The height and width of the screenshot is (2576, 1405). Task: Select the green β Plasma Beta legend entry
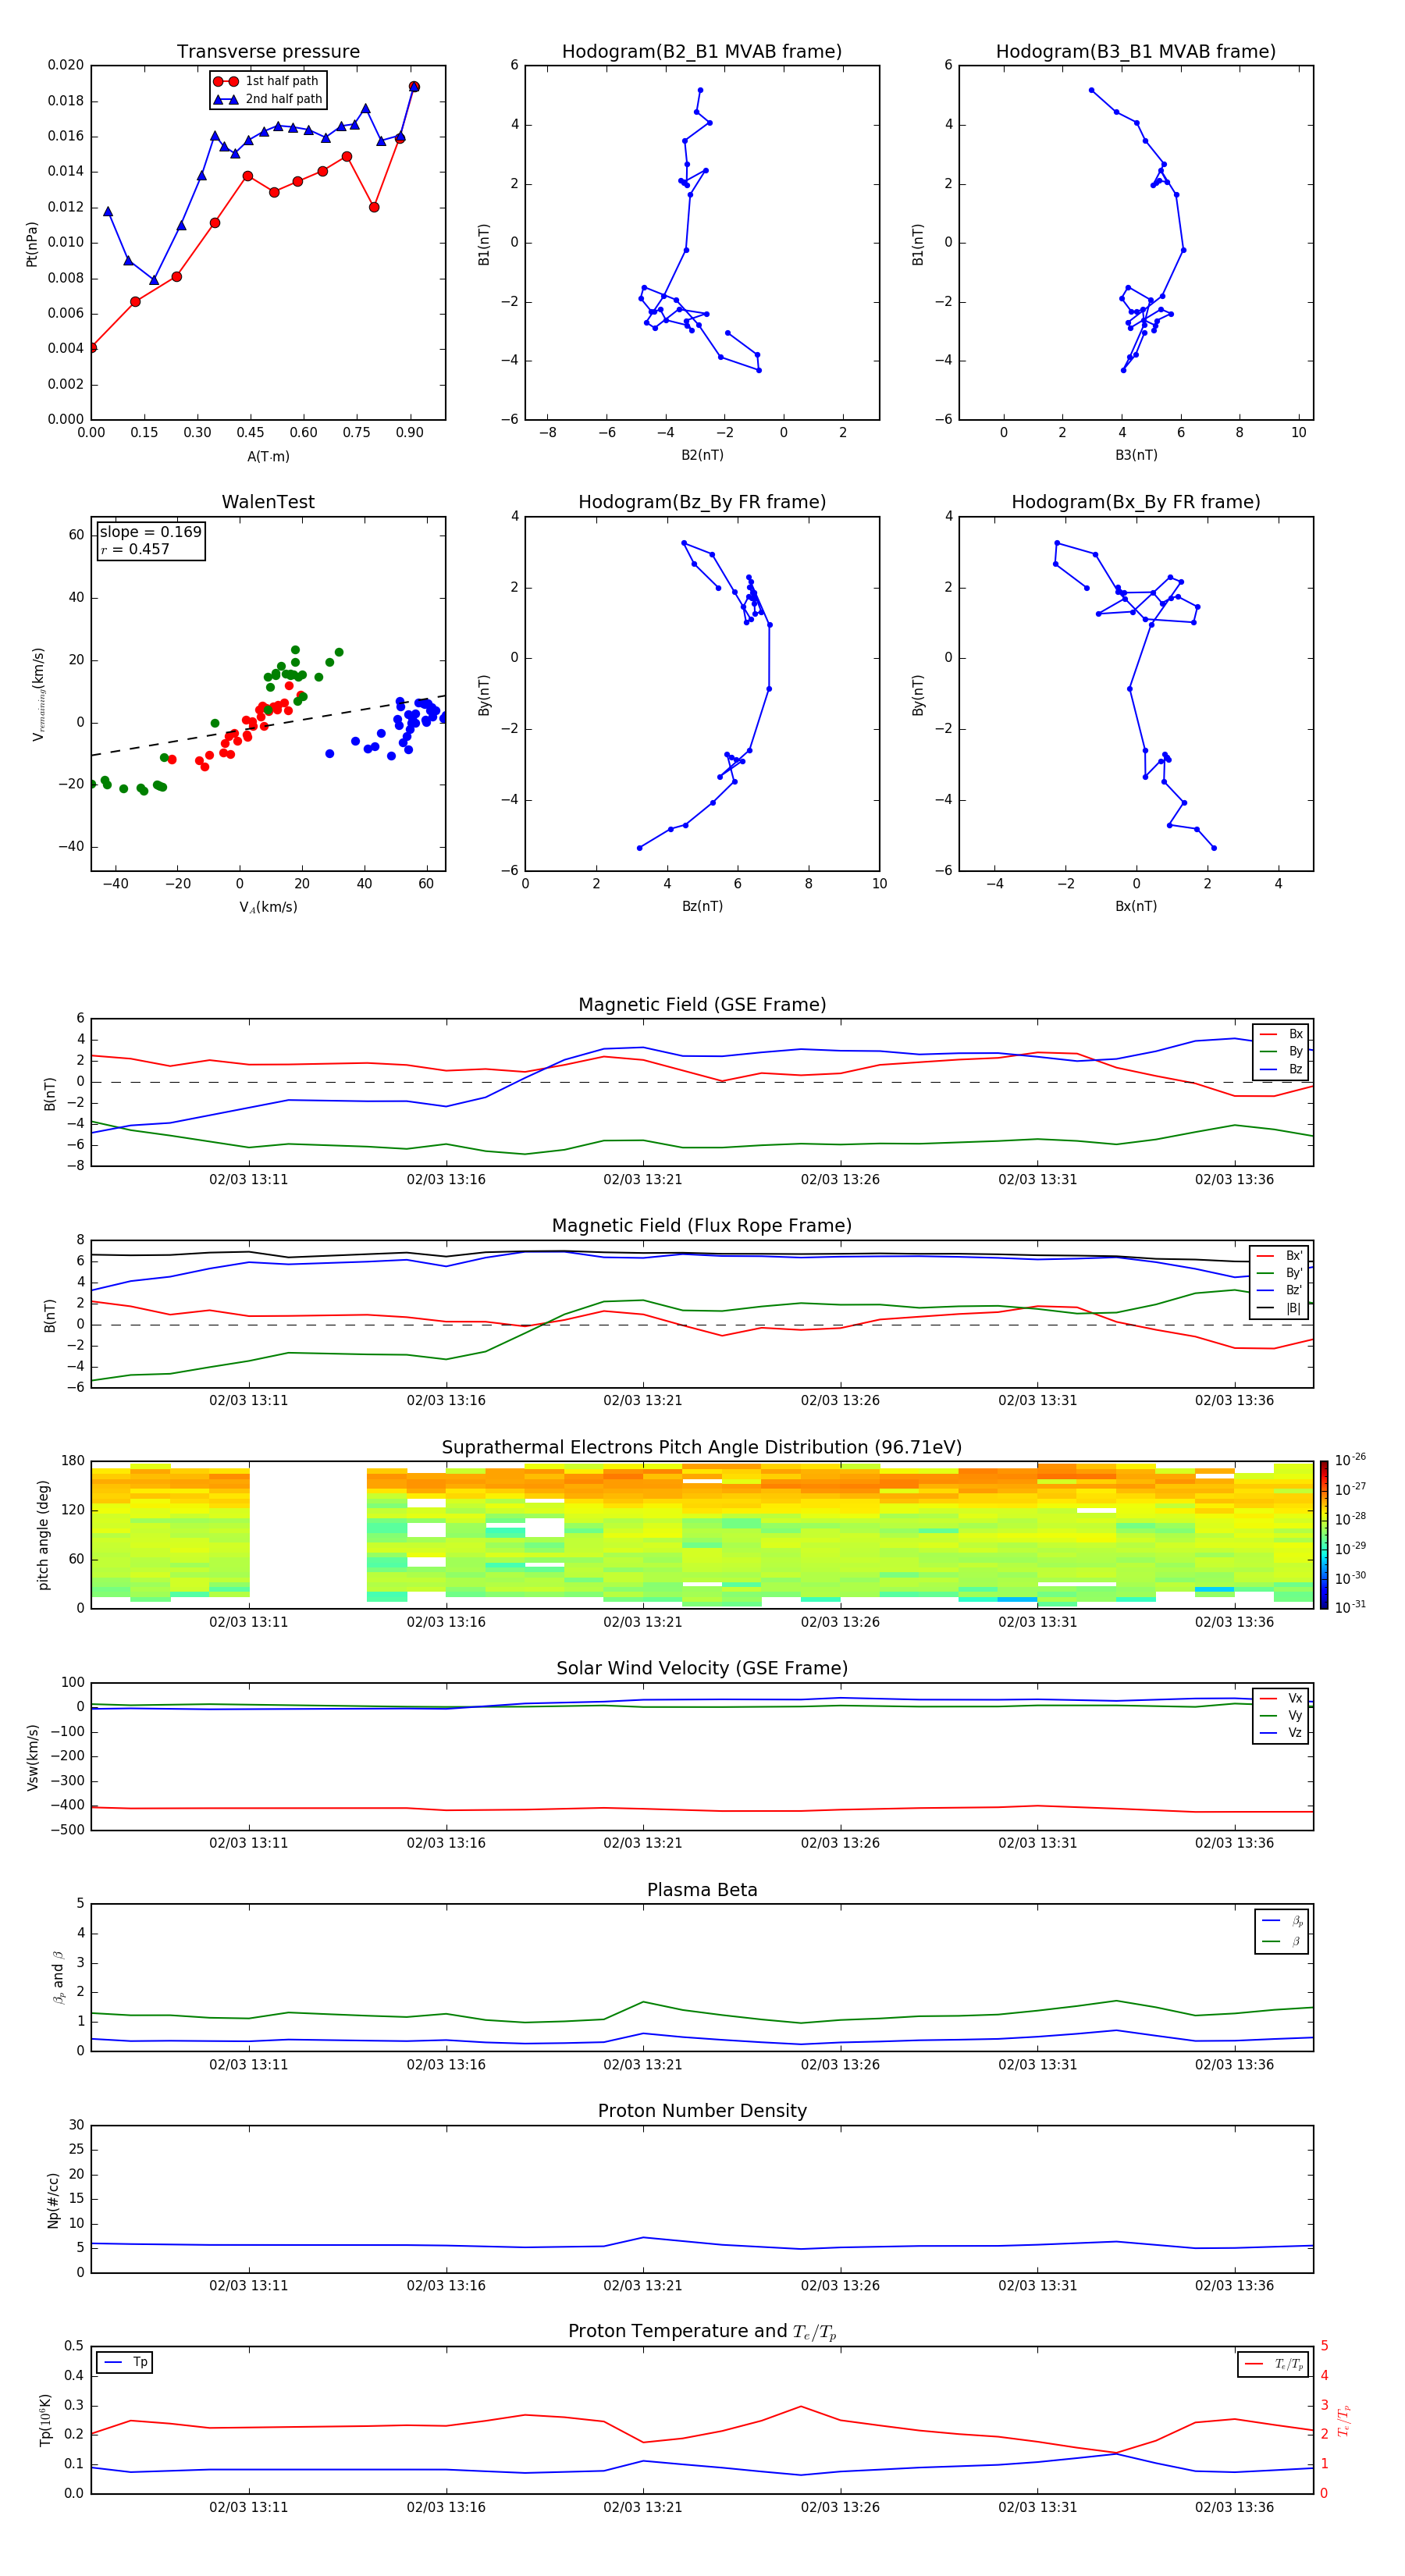tap(1283, 1941)
